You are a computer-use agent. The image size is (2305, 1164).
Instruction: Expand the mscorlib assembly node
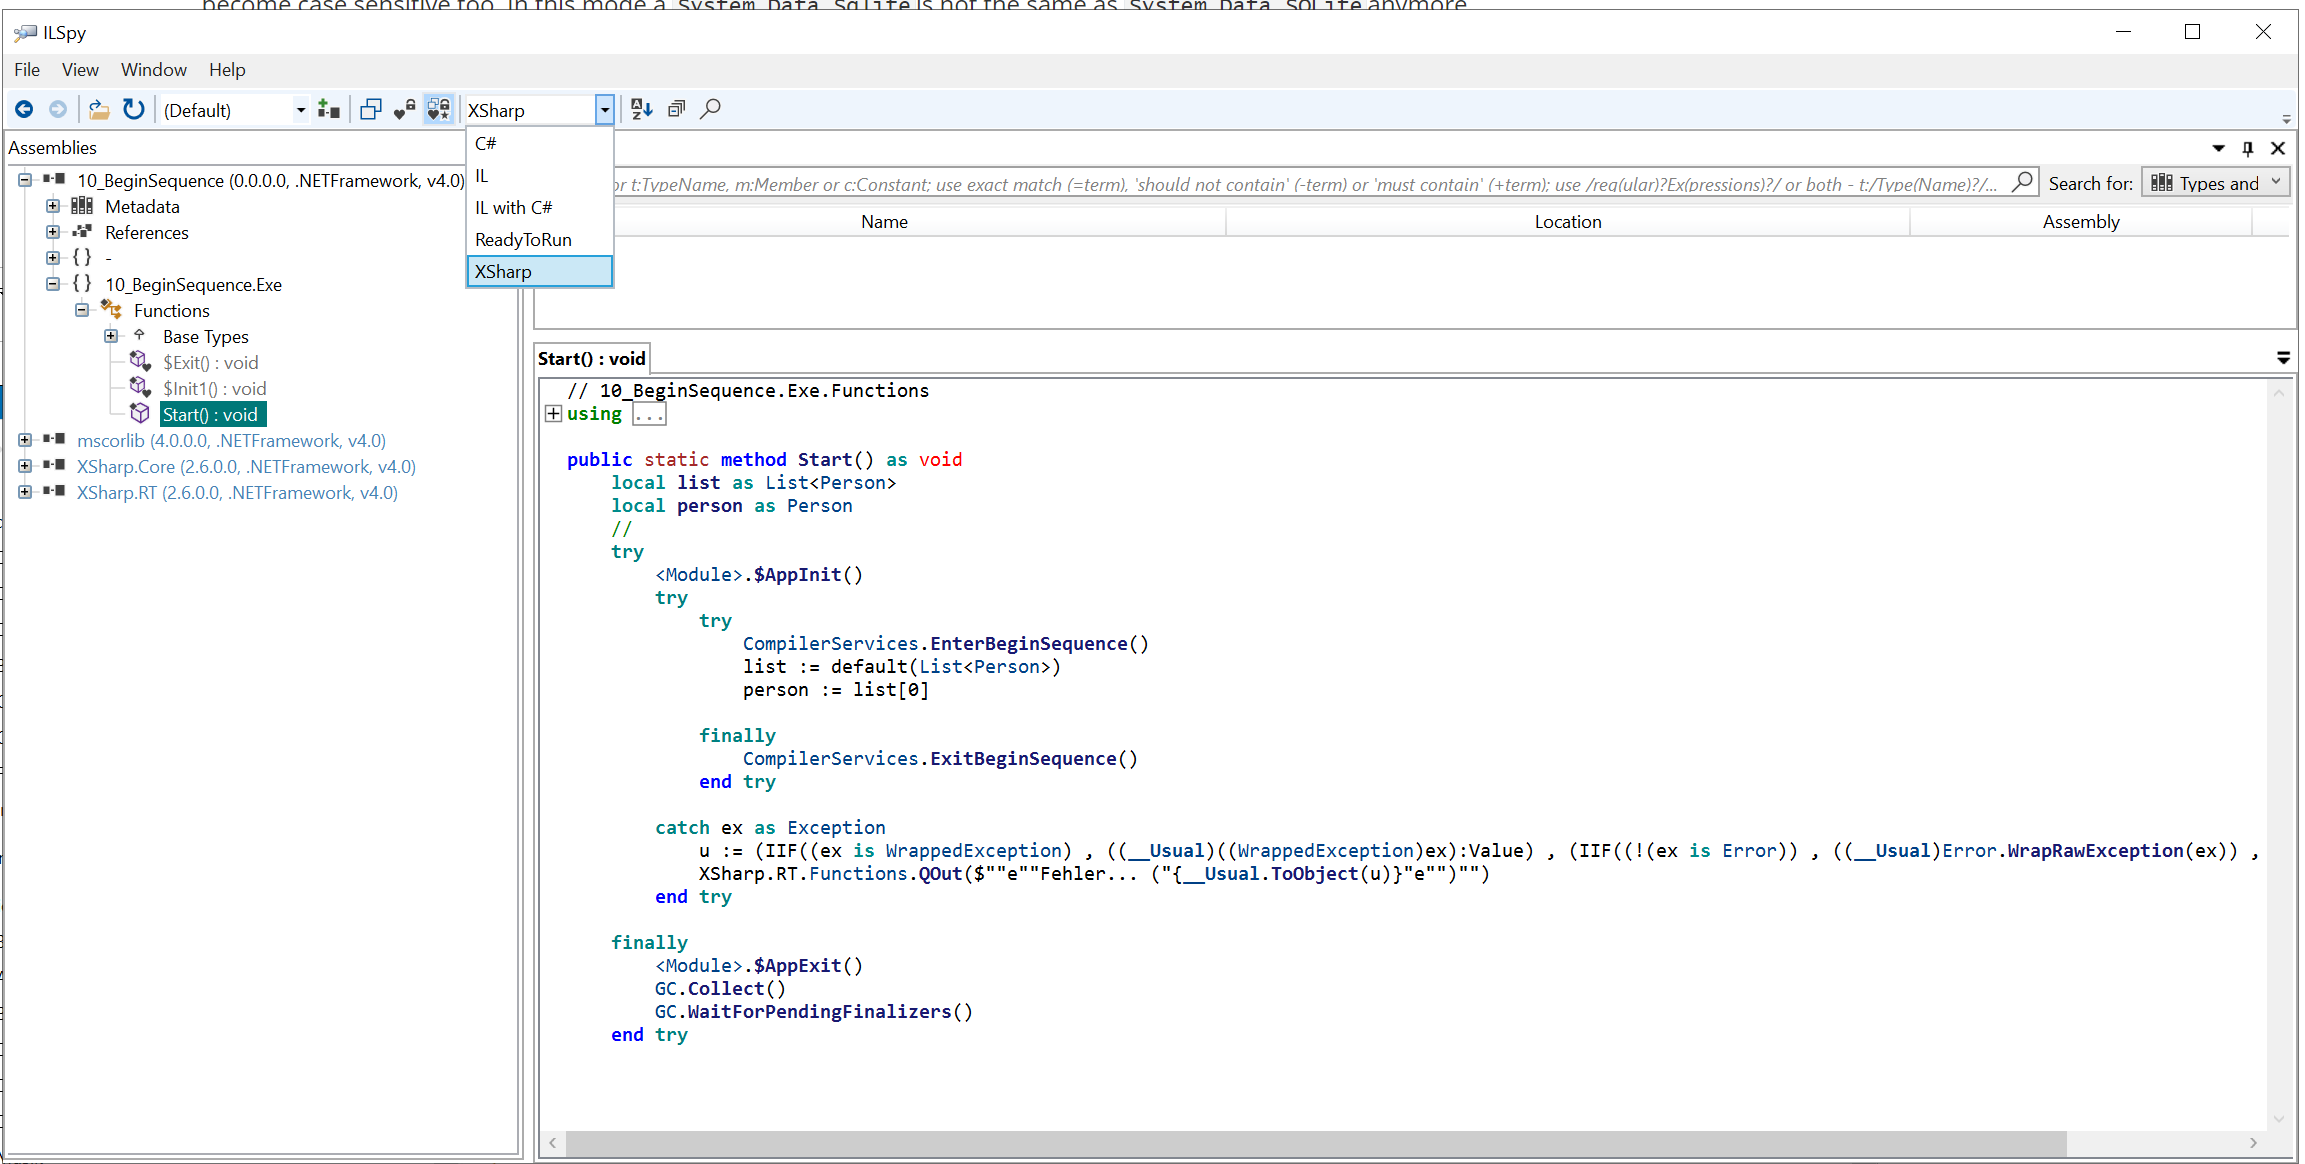25,440
